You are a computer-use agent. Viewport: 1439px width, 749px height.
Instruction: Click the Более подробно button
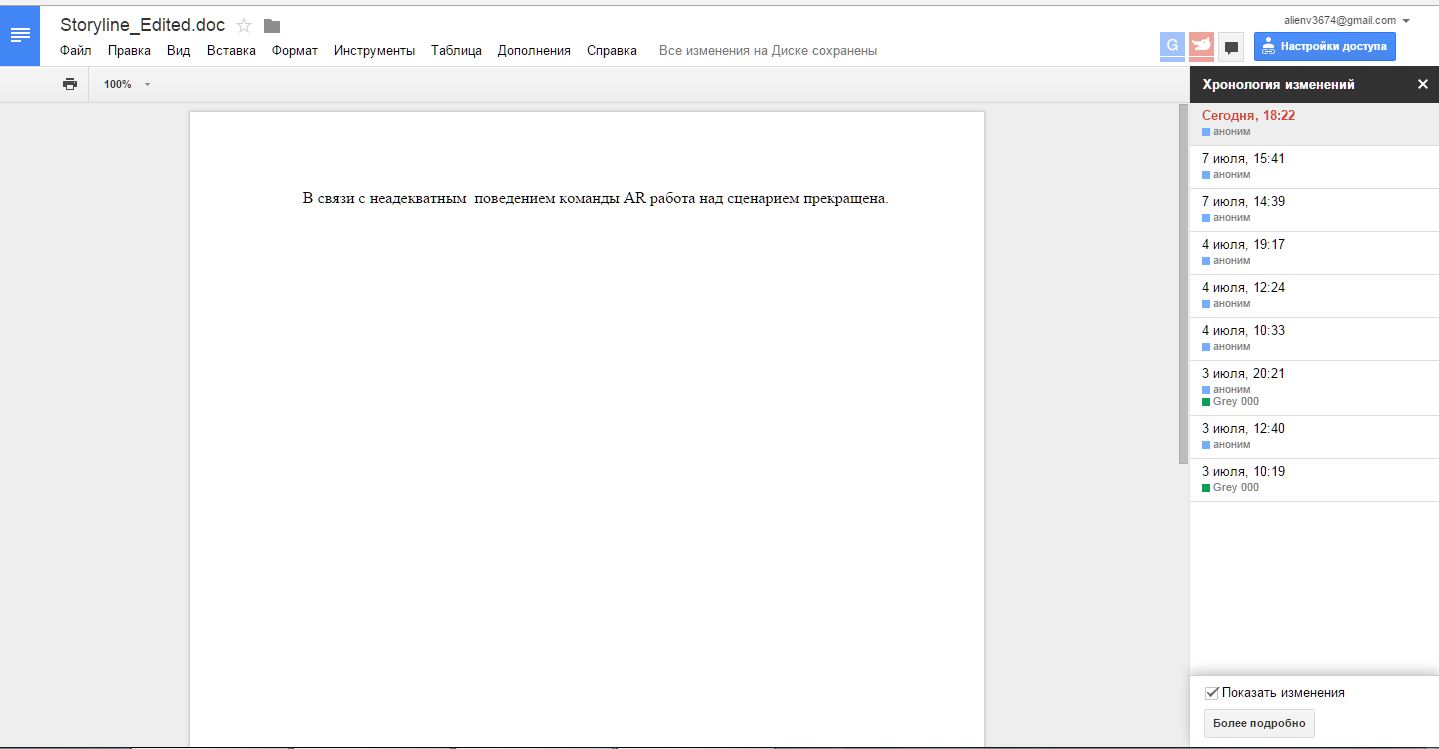[x=1259, y=723]
